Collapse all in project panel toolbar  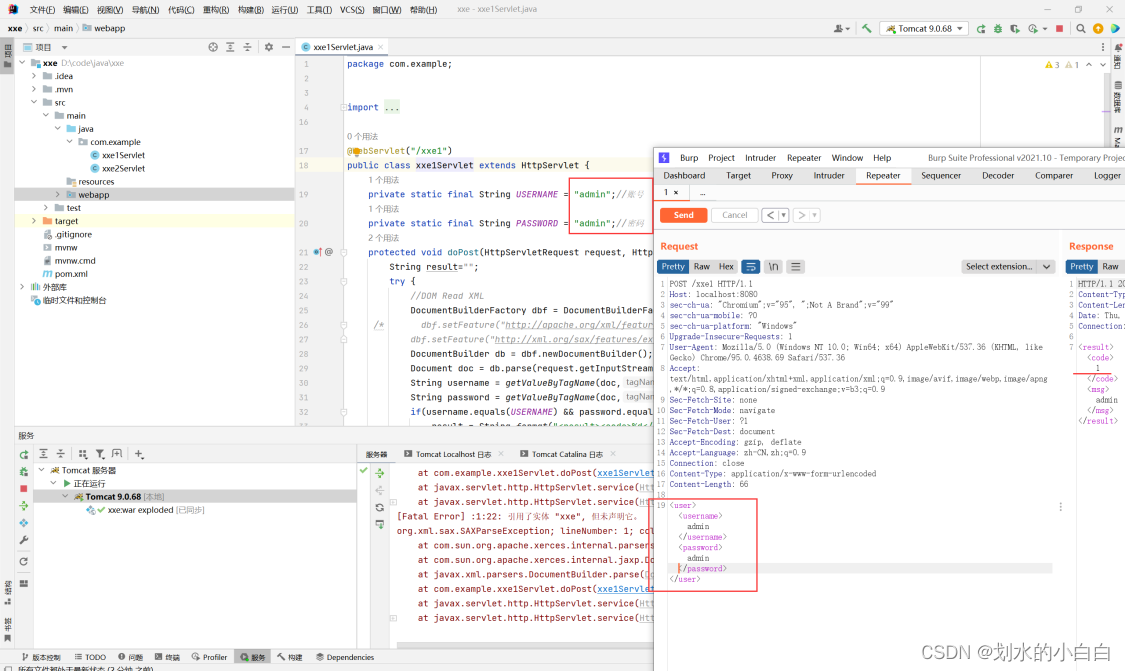pyautogui.click(x=248, y=47)
